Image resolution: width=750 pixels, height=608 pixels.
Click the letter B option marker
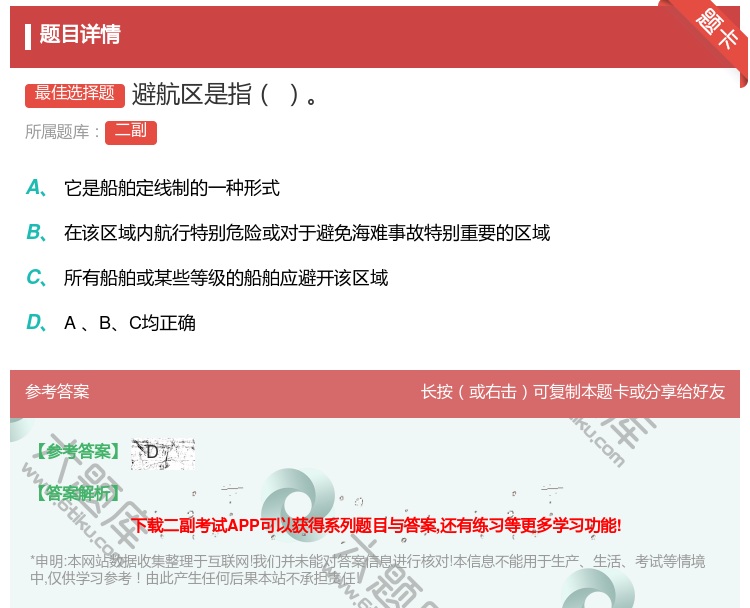36,232
